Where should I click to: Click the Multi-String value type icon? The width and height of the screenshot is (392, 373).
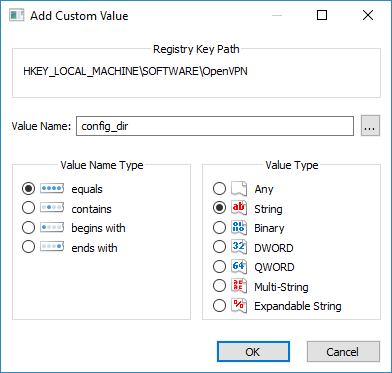point(239,286)
